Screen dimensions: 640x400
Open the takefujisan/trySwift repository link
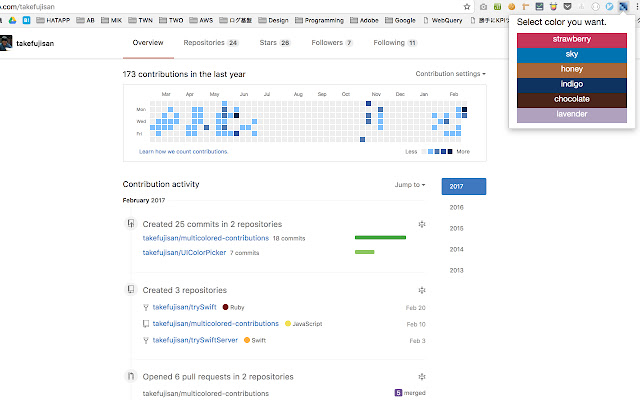pyautogui.click(x=184, y=307)
